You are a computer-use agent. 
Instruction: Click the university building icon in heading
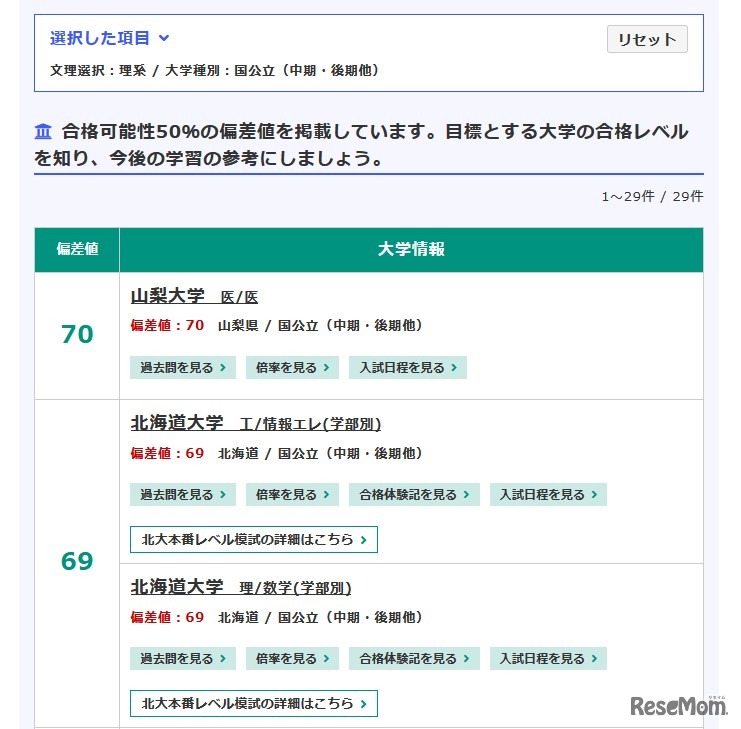(43, 131)
